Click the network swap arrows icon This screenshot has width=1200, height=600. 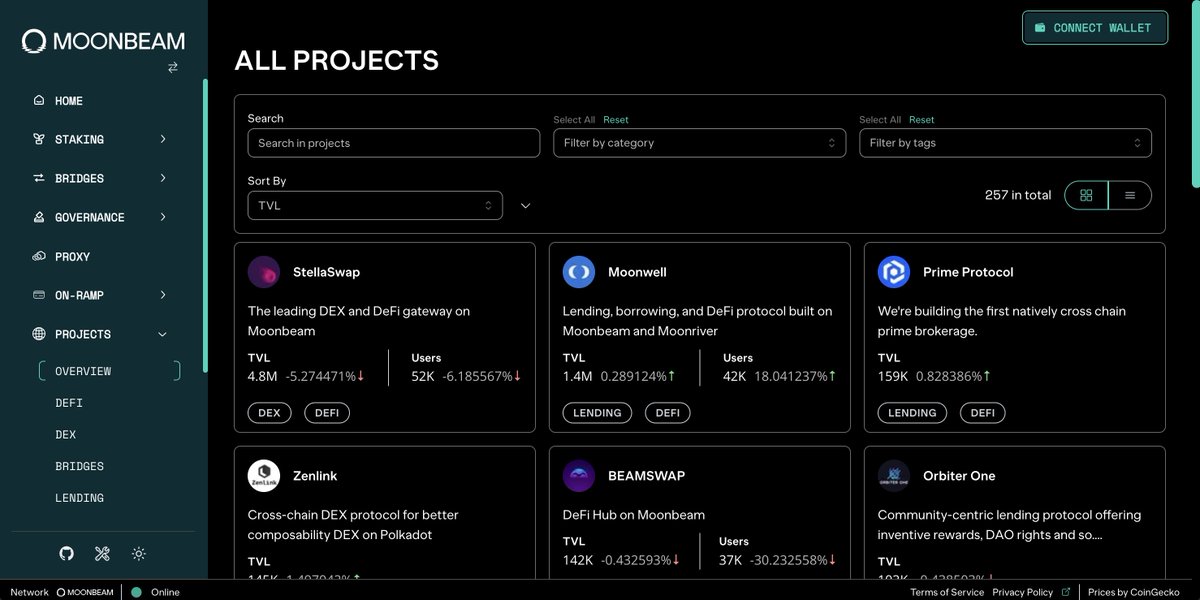coord(173,67)
